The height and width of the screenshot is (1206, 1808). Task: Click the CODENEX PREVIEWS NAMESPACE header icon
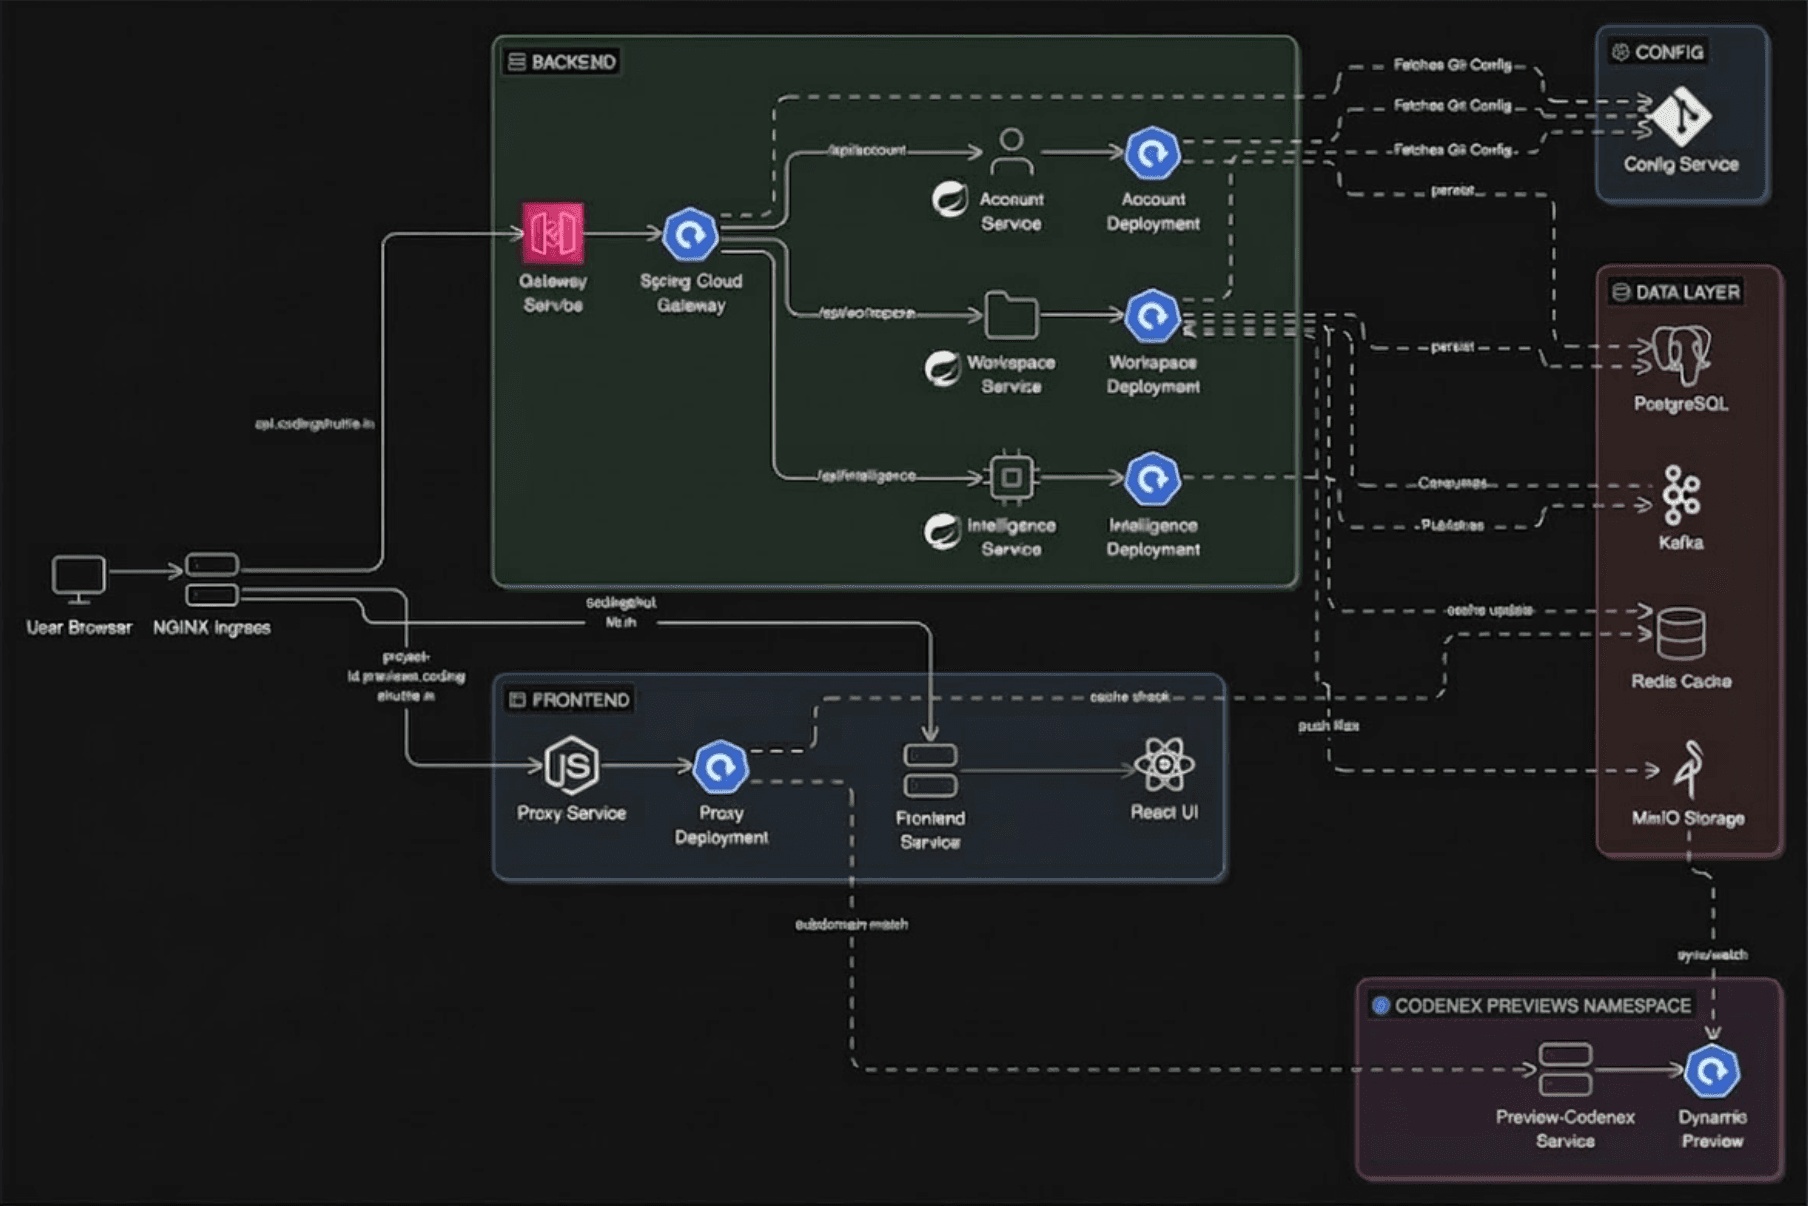1381,1005
